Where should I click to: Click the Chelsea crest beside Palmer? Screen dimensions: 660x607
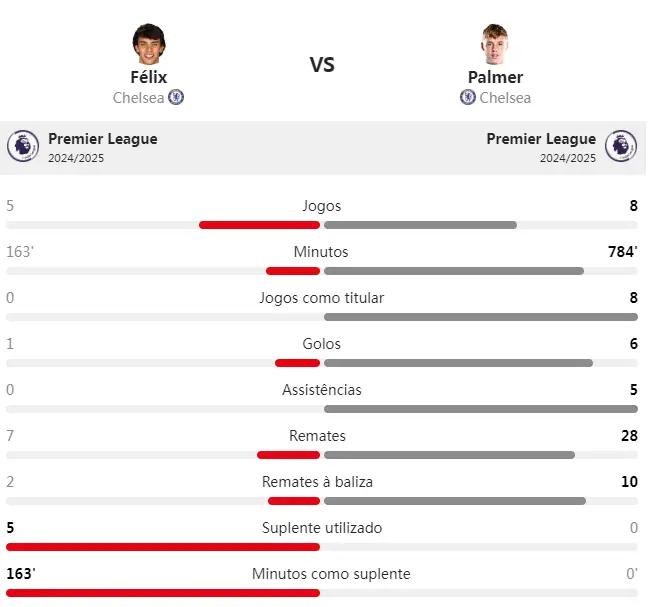pyautogui.click(x=468, y=97)
